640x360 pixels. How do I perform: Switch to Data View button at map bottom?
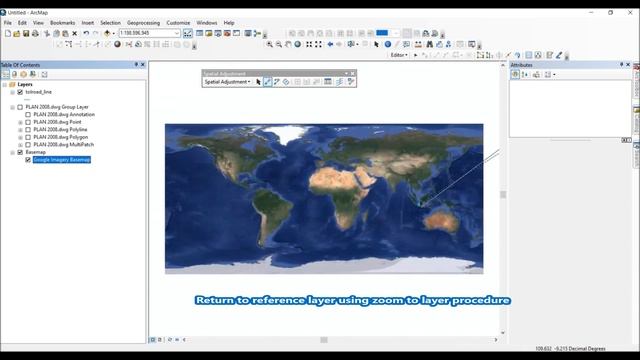(153, 340)
